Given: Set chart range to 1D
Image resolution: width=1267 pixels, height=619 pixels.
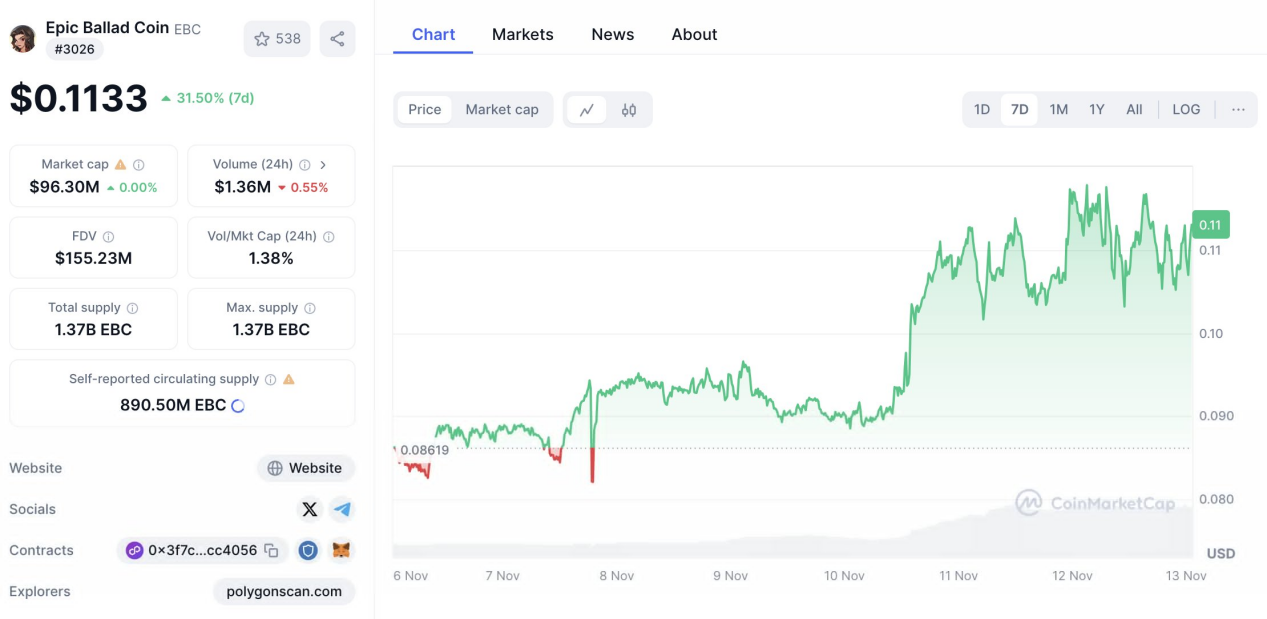Looking at the screenshot, I should coord(982,110).
